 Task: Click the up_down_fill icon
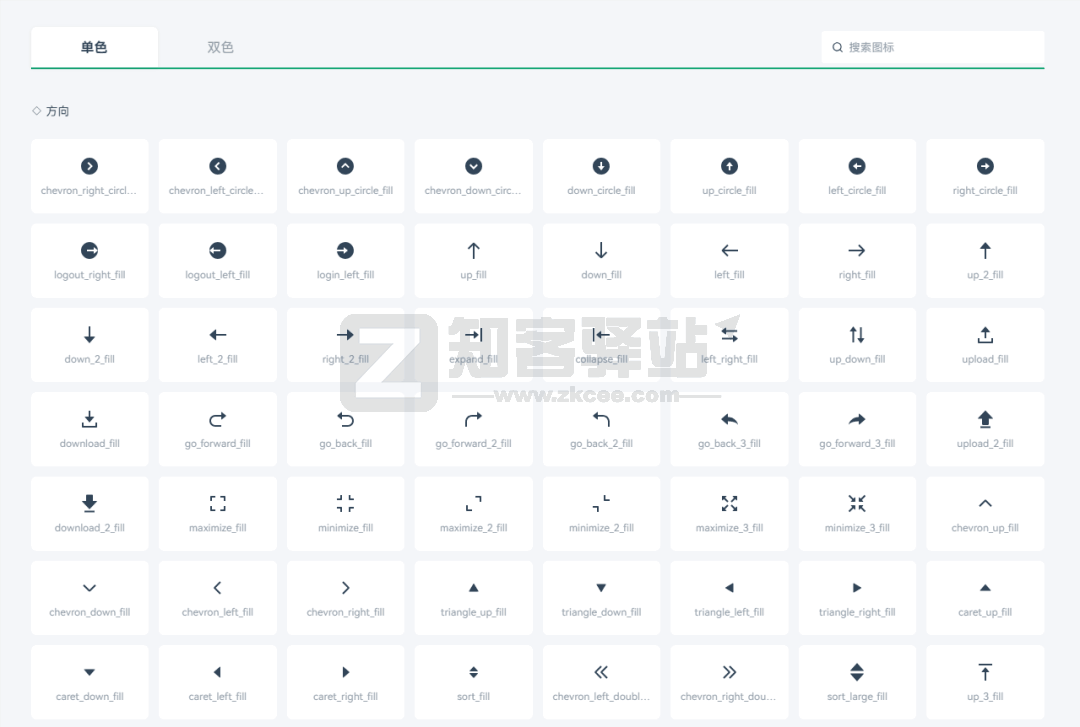click(857, 343)
